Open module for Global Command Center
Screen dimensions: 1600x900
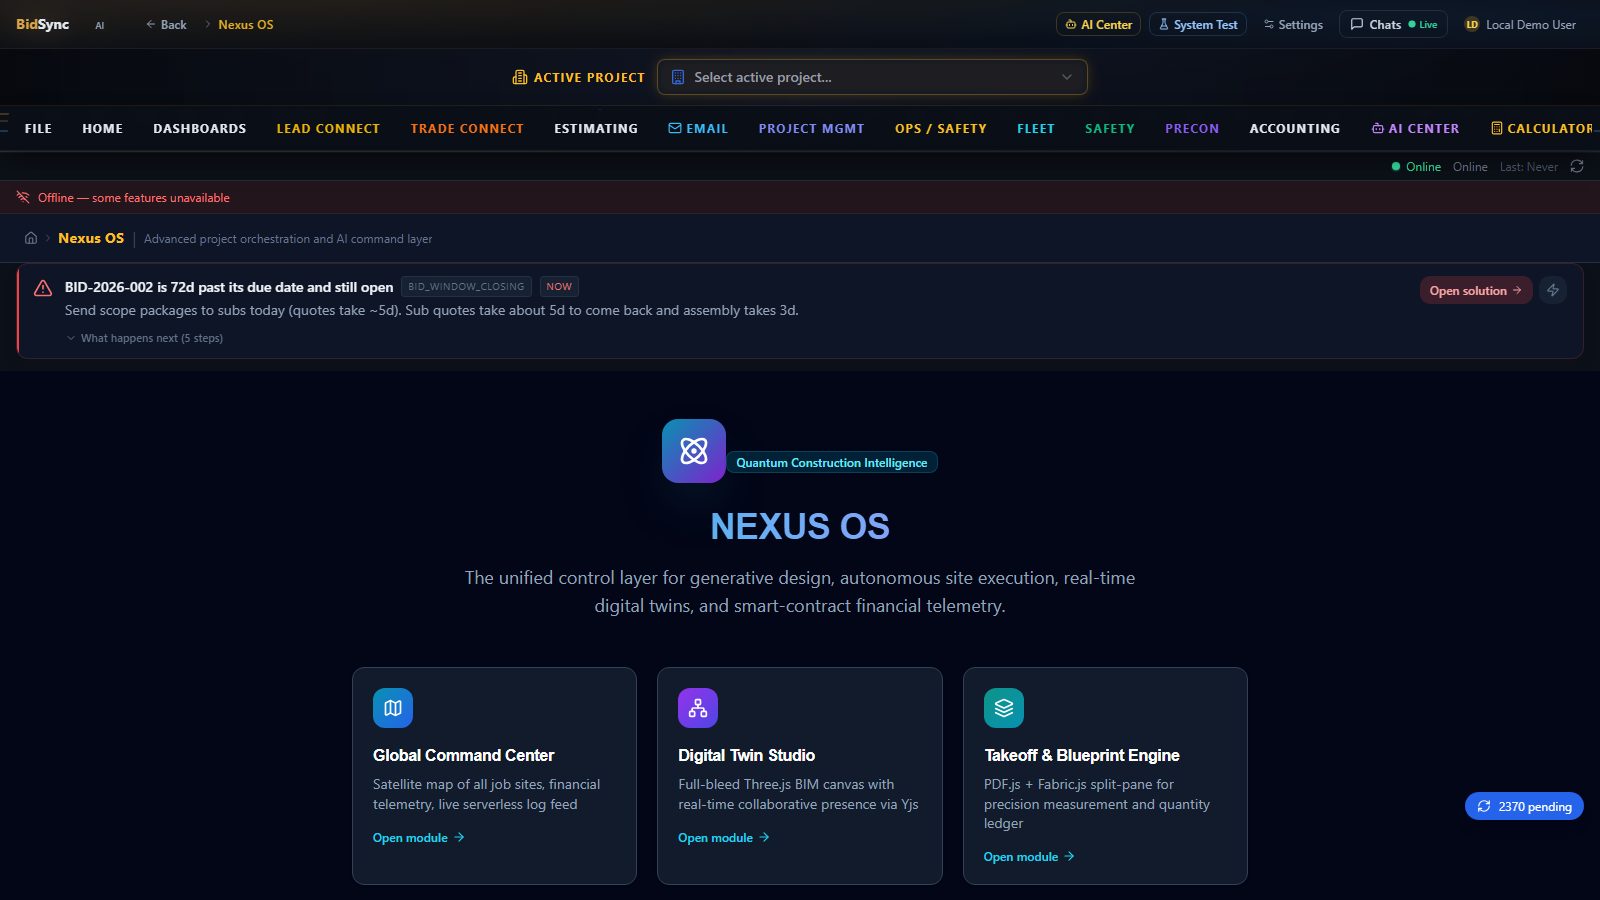[419, 838]
